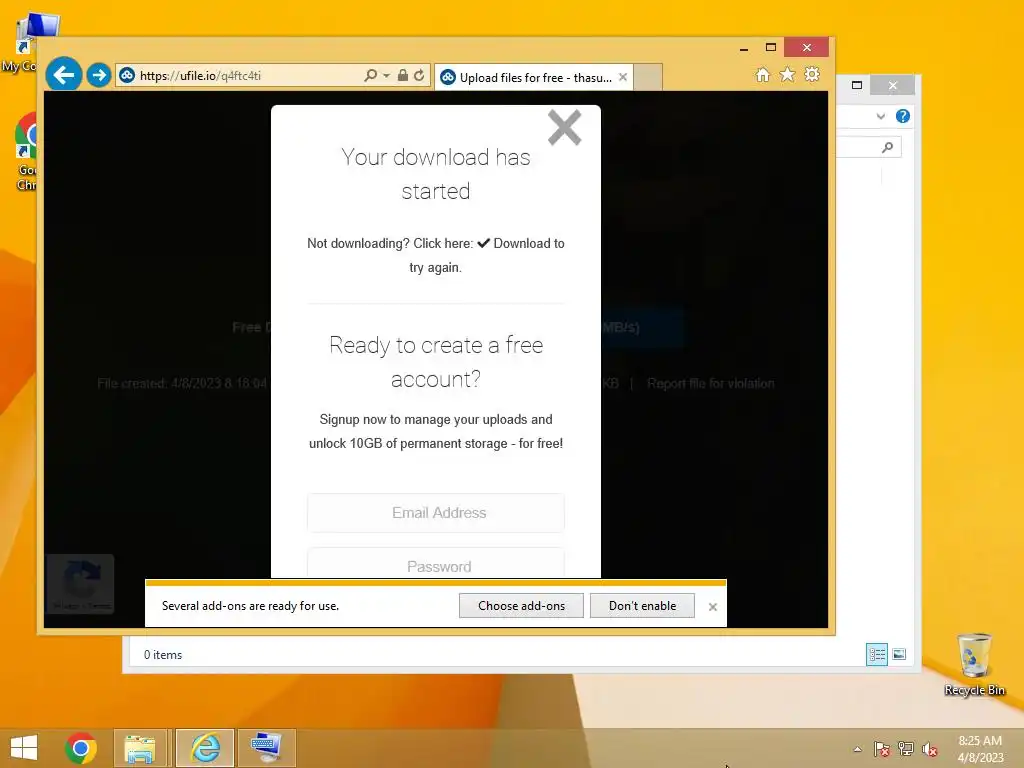Open Help in the File Explorer window
Image resolution: width=1024 pixels, height=768 pixels.
click(x=903, y=116)
